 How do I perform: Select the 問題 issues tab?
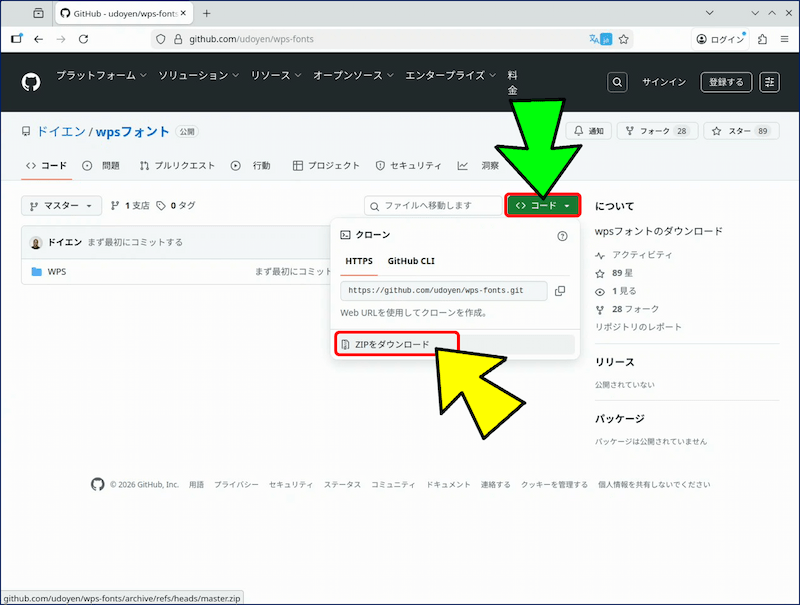point(101,165)
